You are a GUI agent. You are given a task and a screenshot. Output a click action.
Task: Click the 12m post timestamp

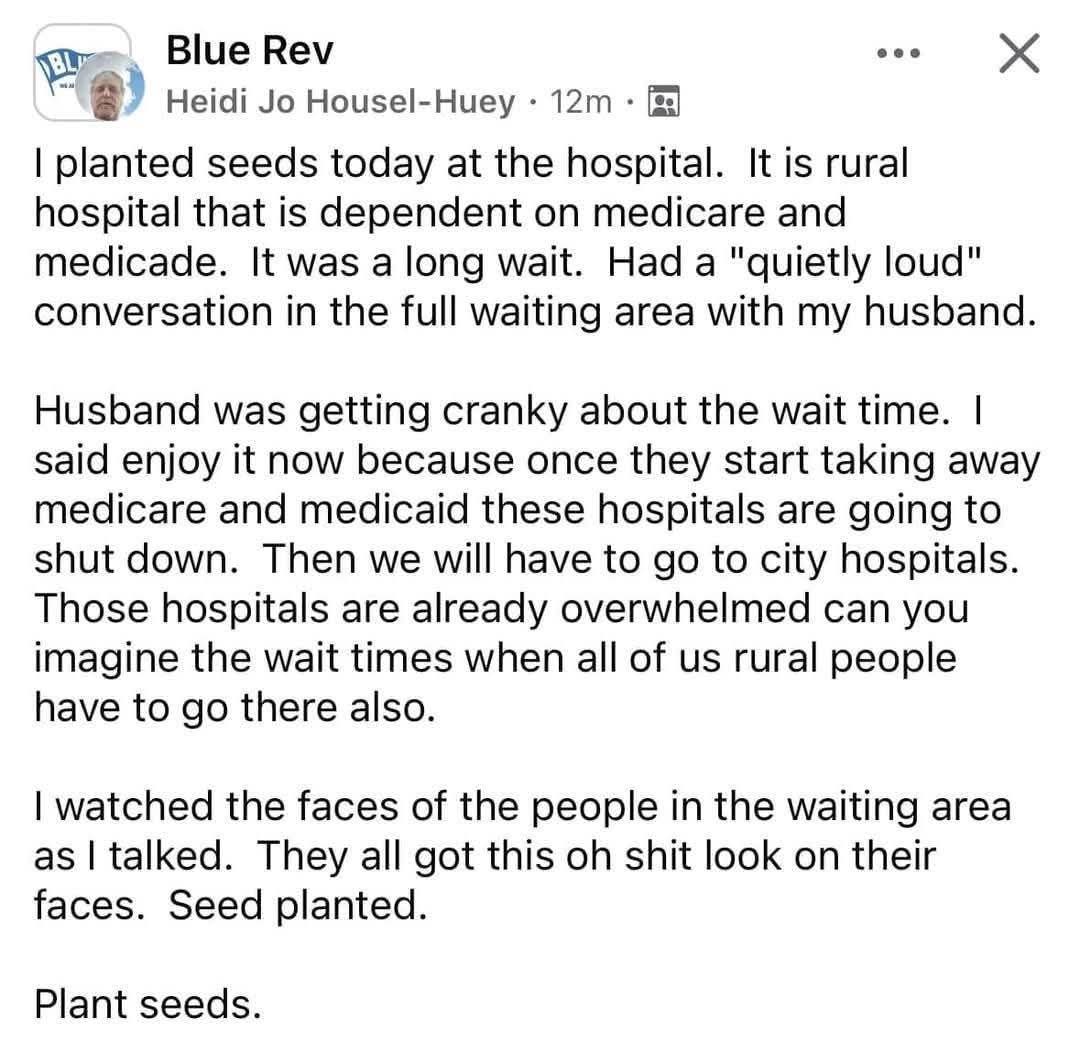(581, 102)
